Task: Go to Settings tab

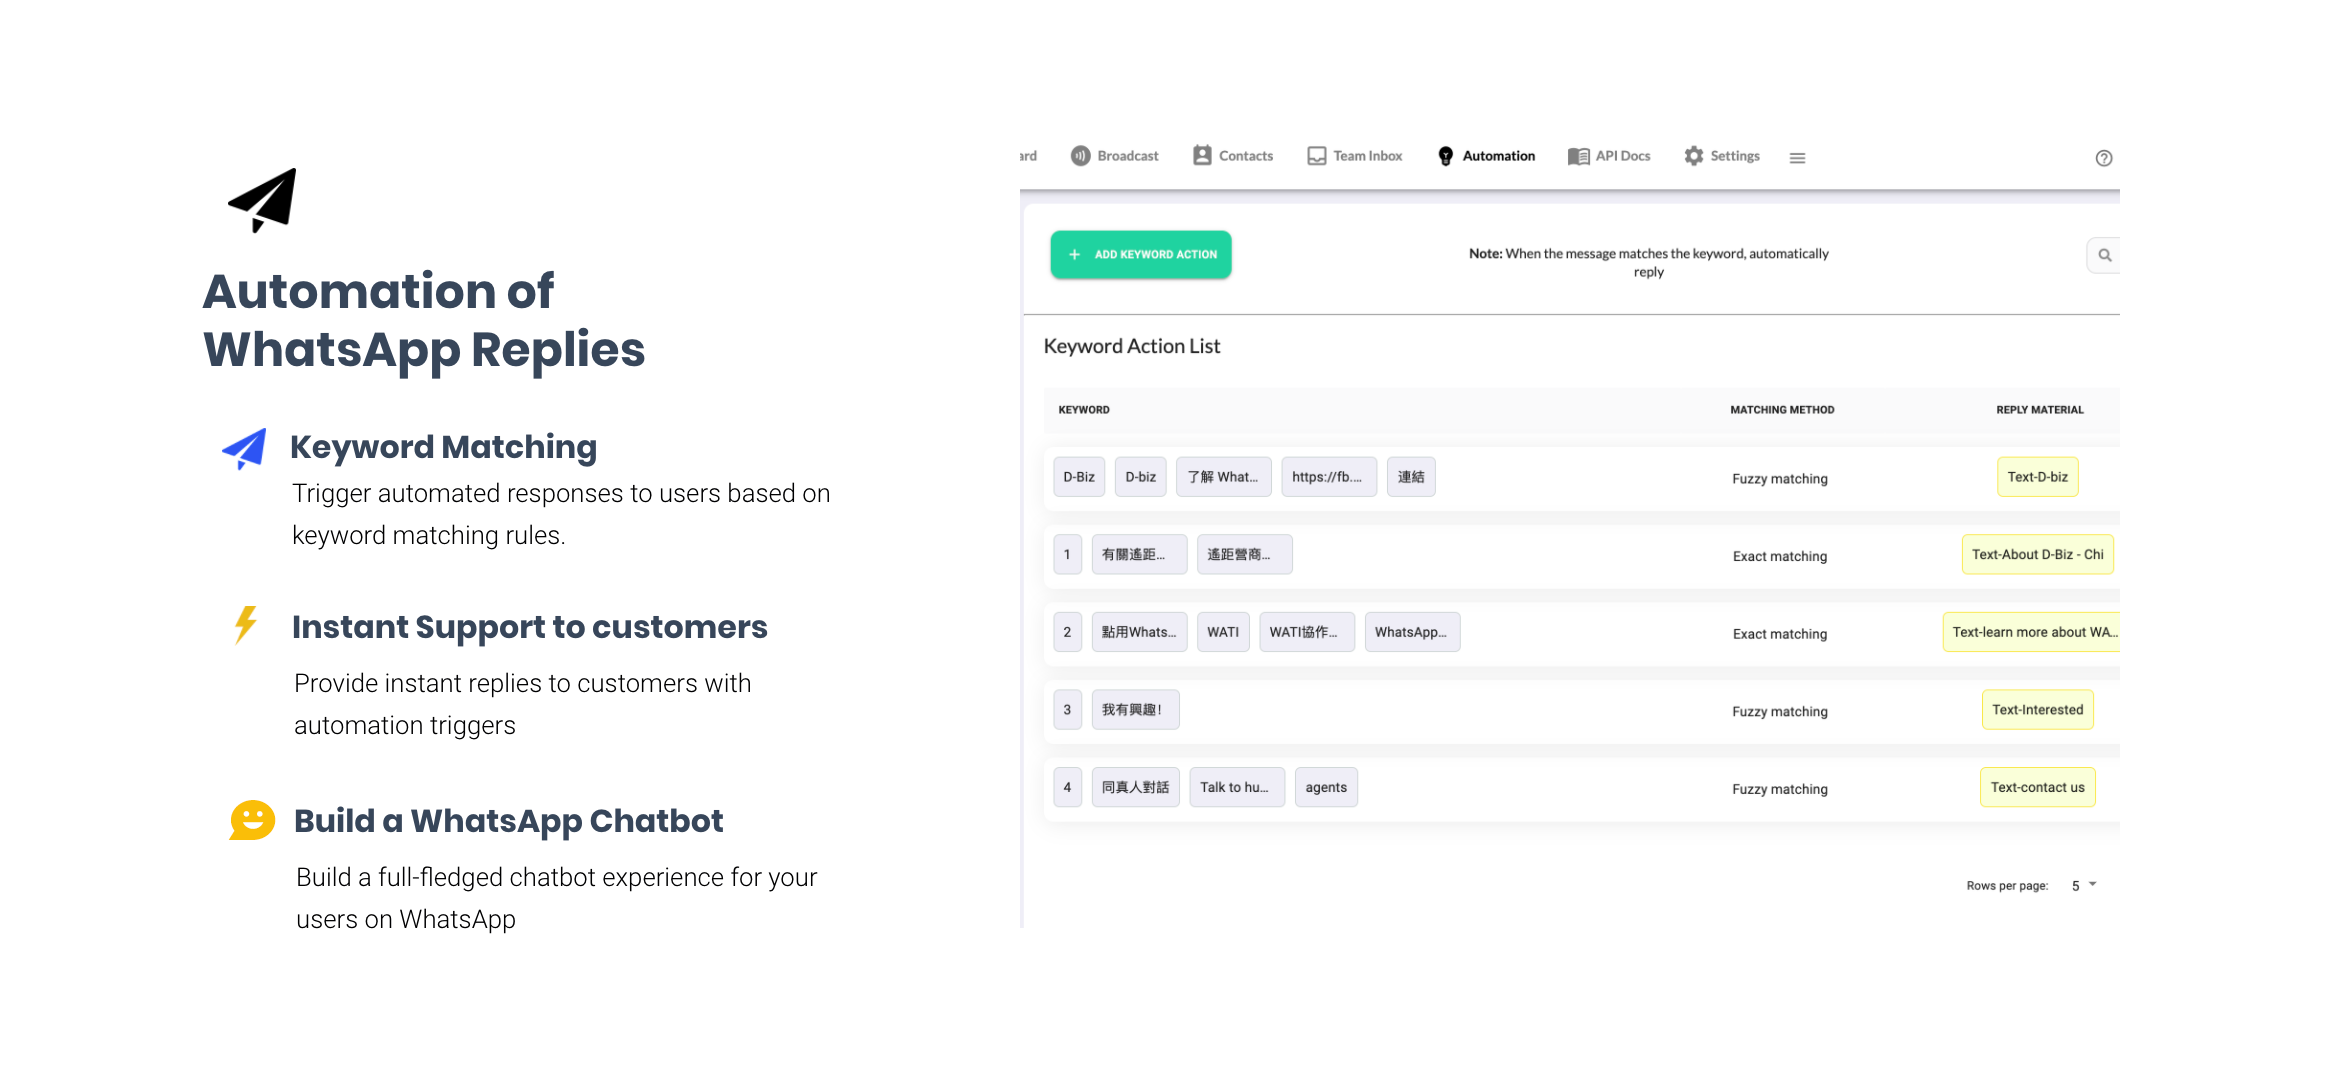Action: [x=1722, y=156]
